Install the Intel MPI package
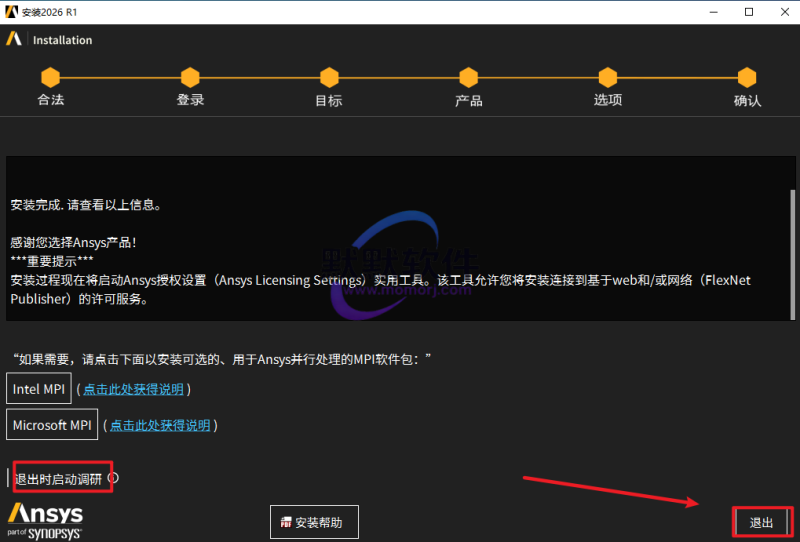Screen dimensions: 800x542 tap(39, 389)
